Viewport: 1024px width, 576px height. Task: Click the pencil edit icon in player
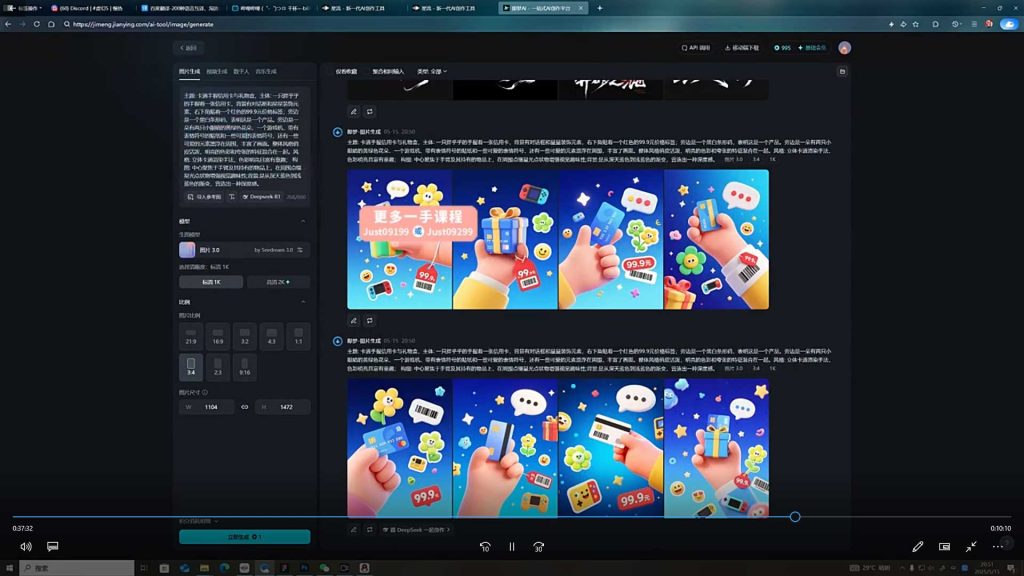(x=918, y=547)
